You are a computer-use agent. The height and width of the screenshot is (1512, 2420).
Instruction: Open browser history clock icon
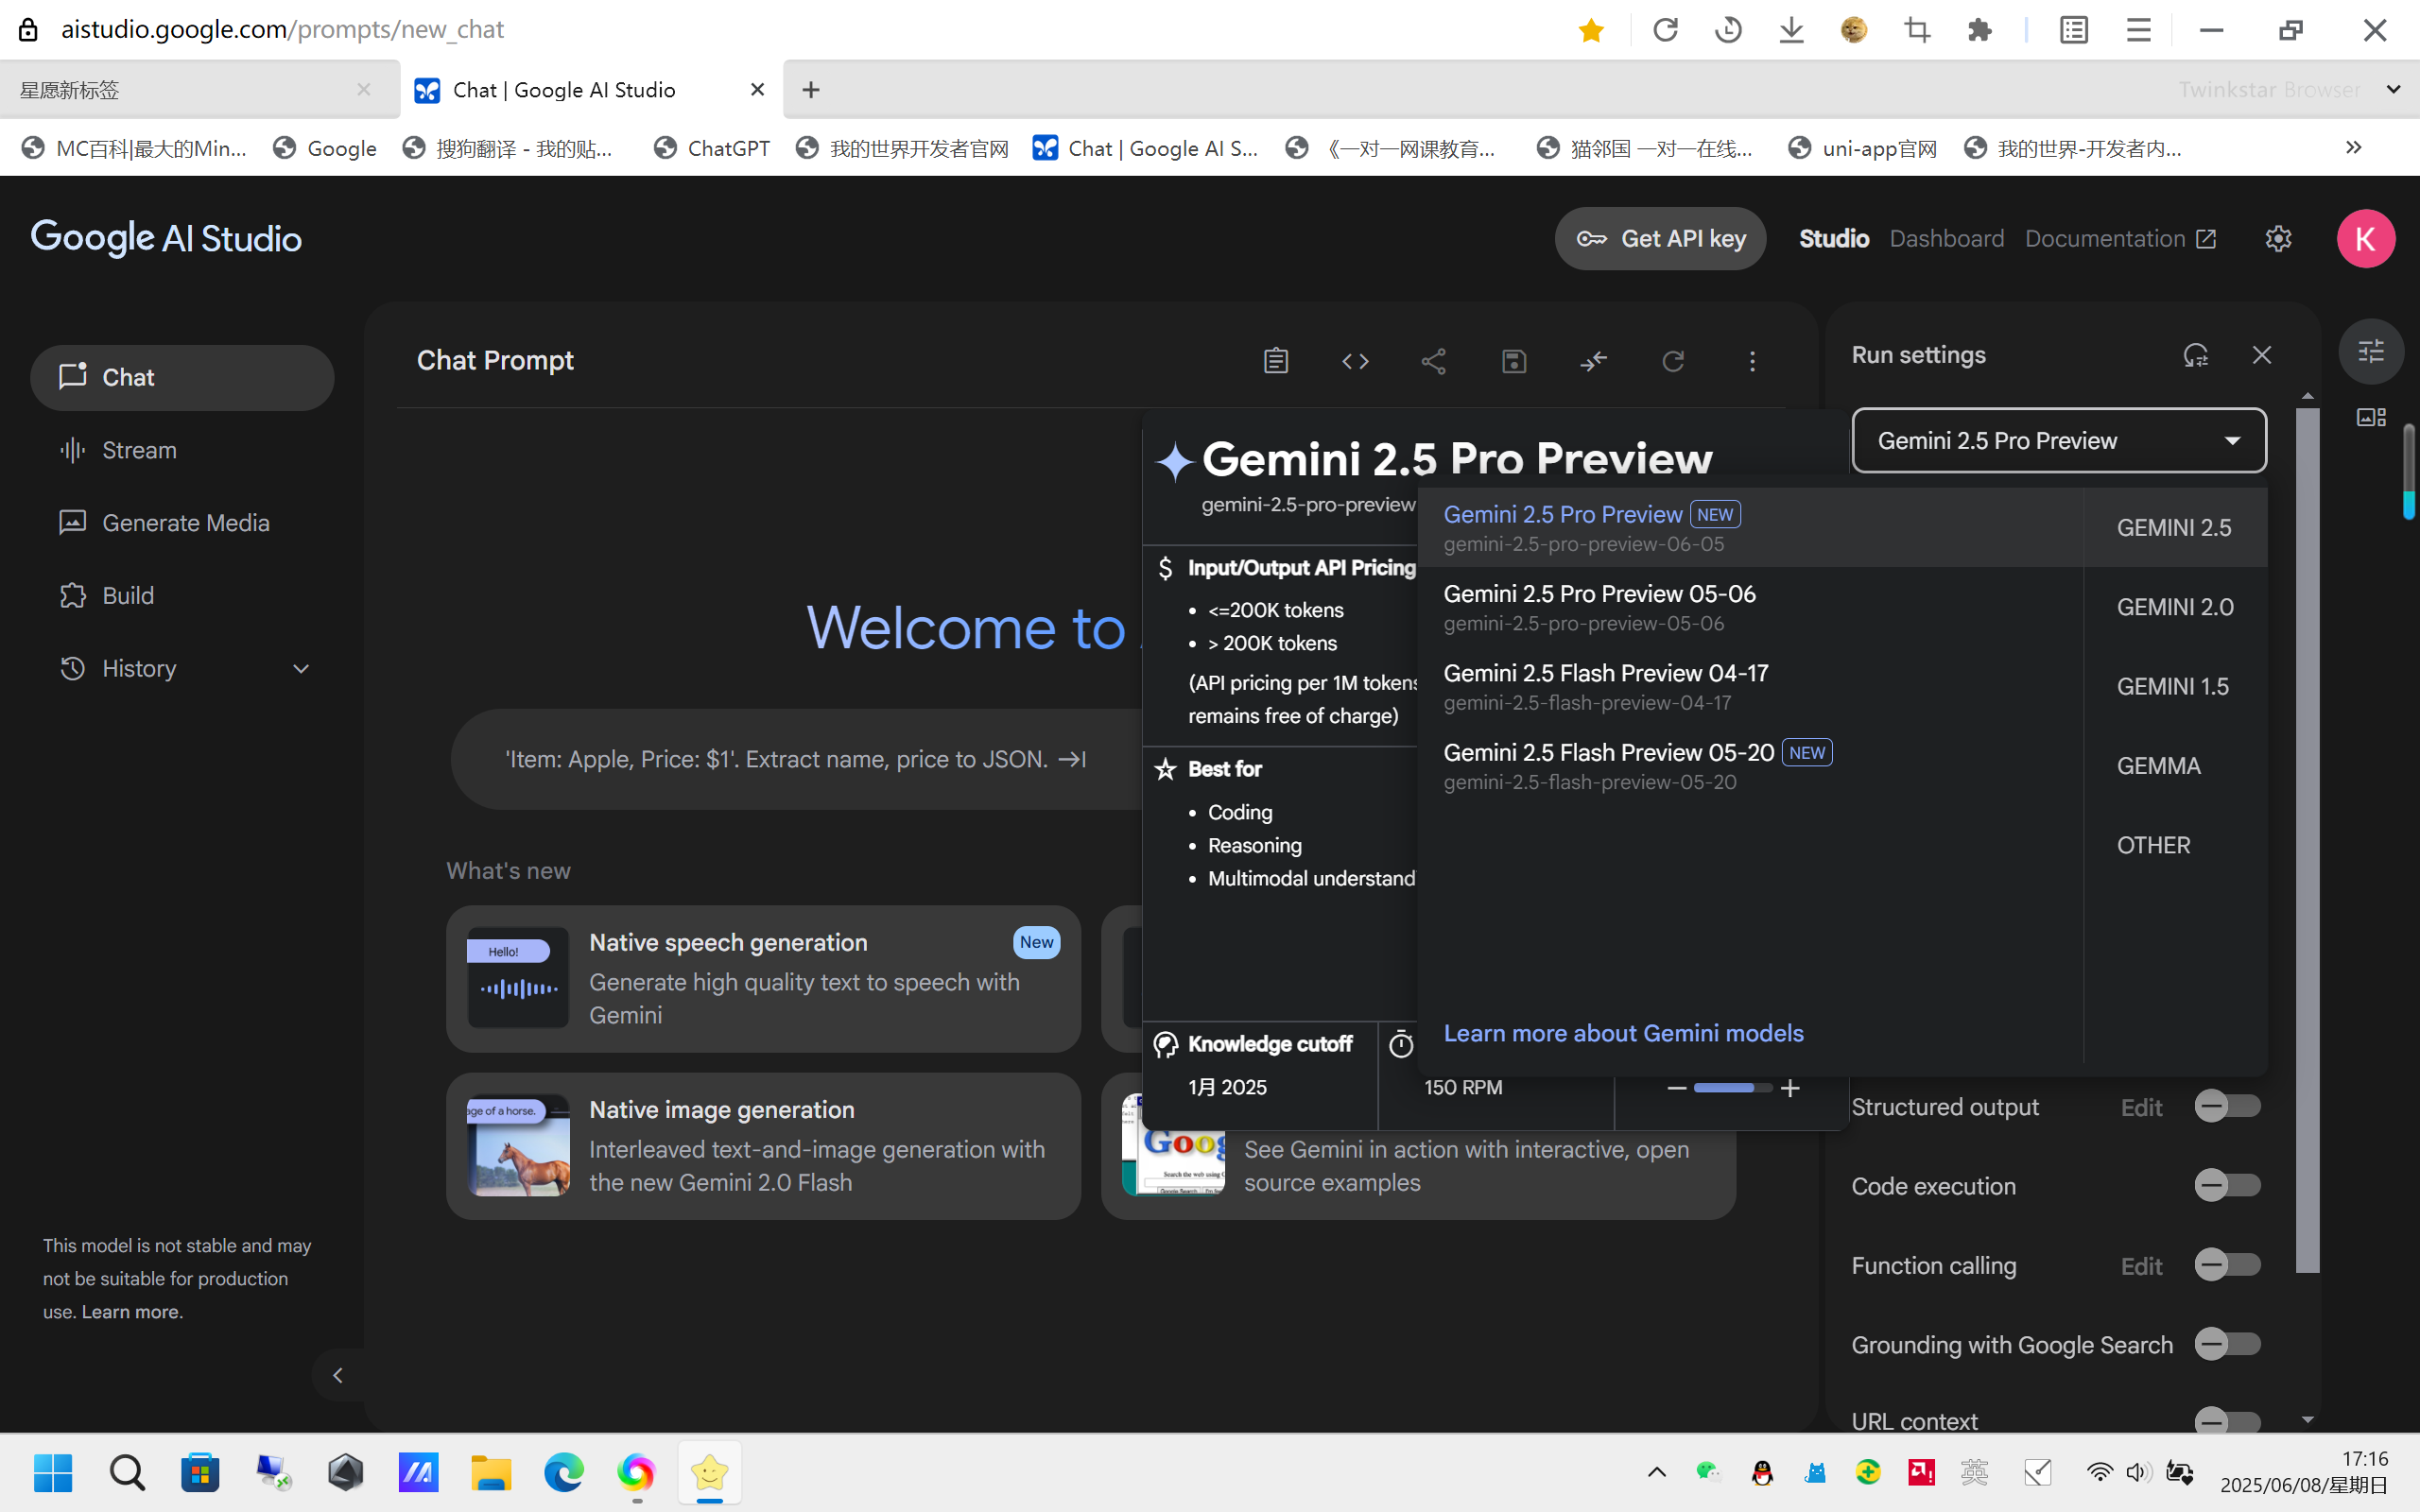click(1728, 30)
